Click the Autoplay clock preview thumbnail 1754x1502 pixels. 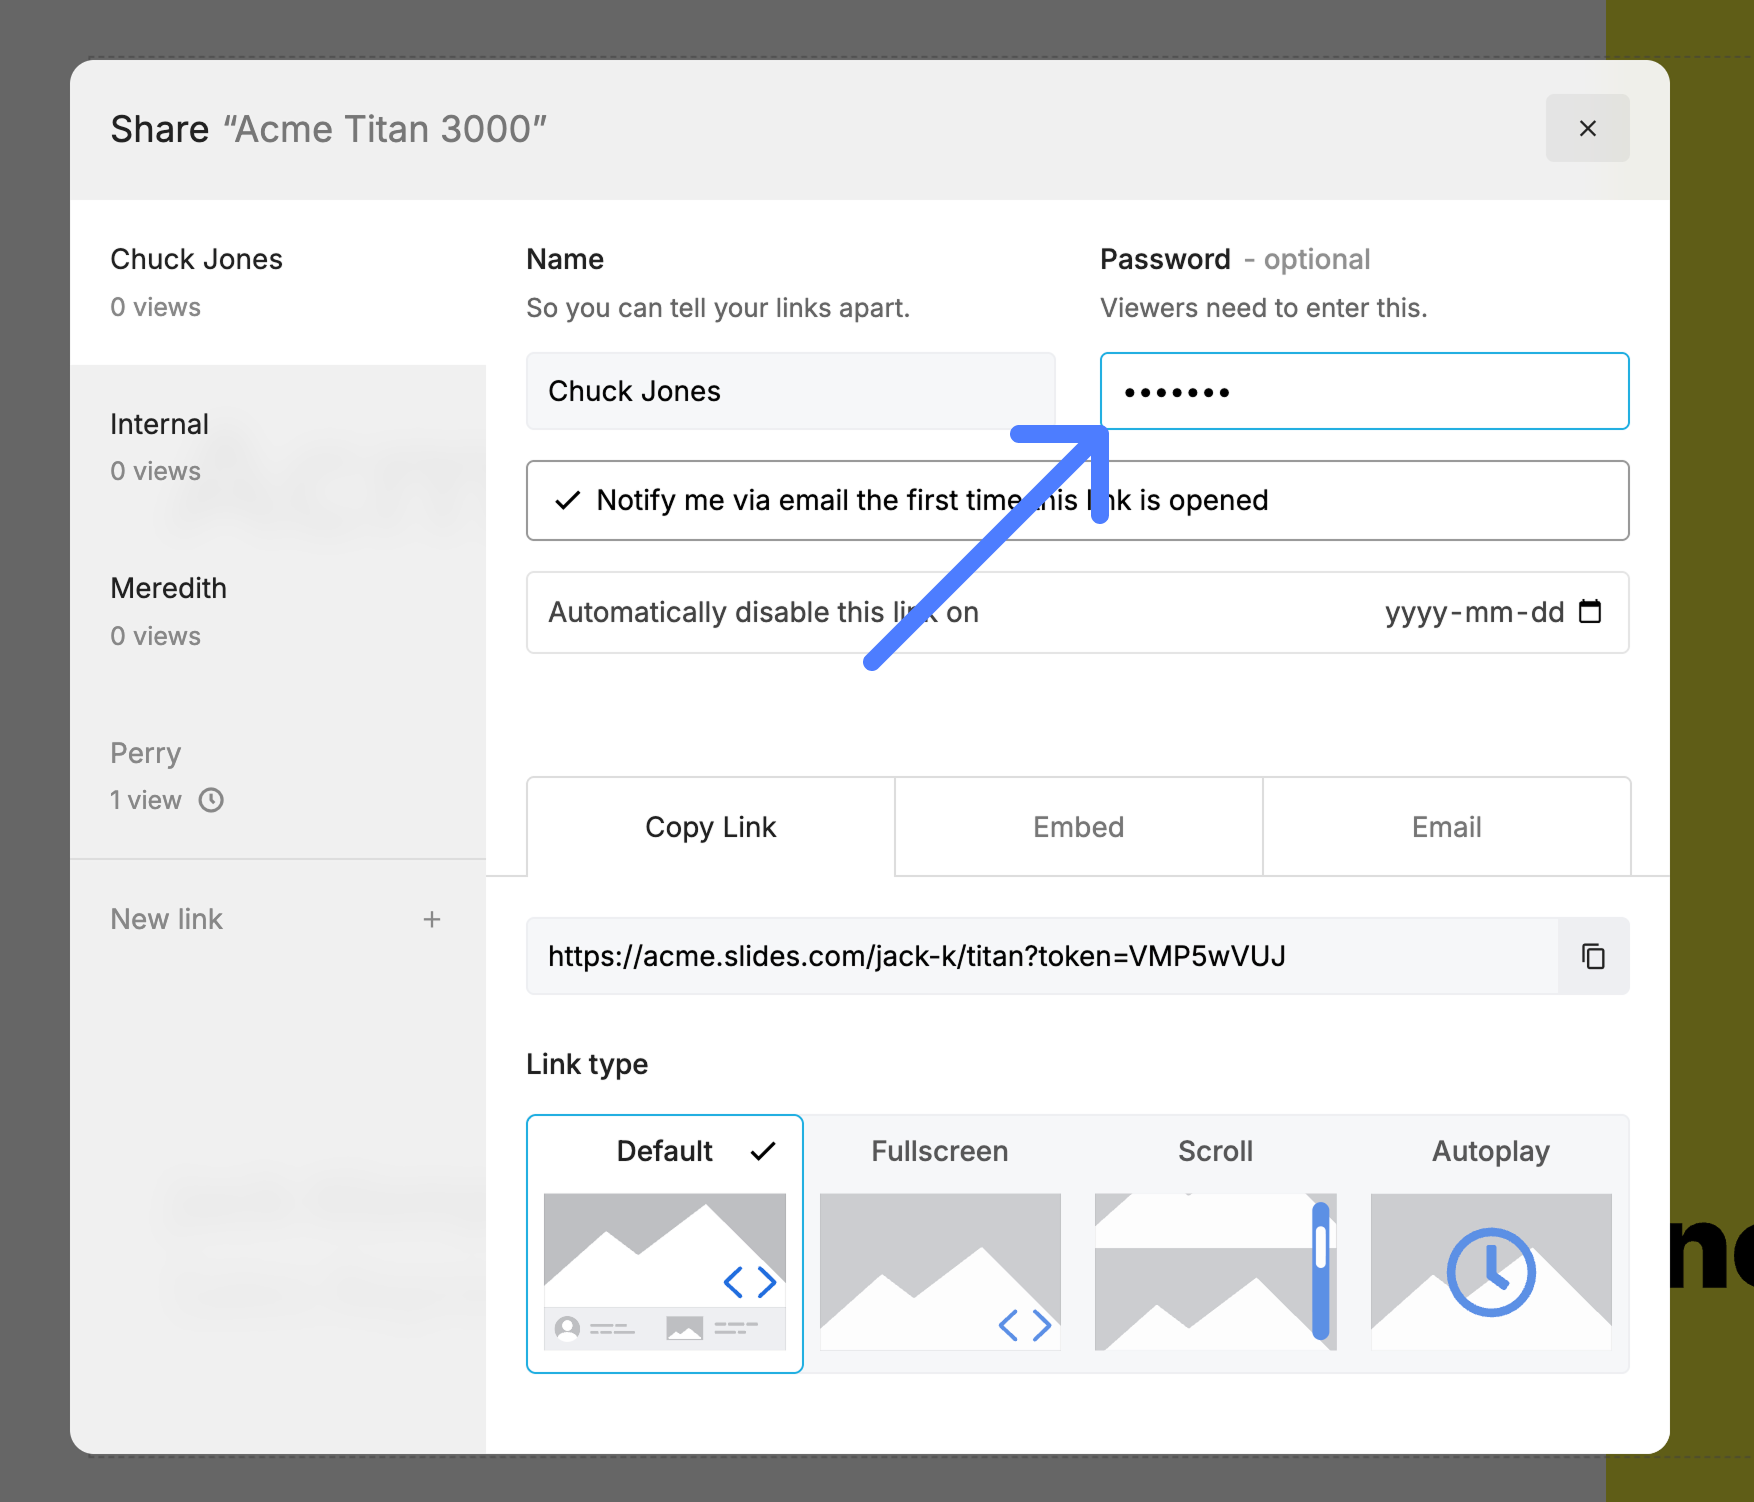click(1491, 1271)
